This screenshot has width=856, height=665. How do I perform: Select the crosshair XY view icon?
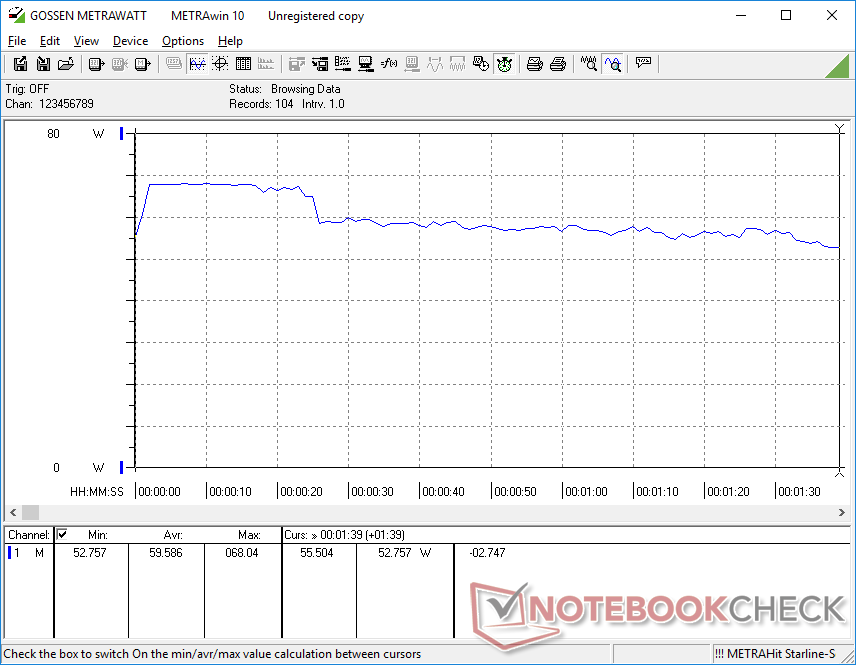click(x=219, y=64)
